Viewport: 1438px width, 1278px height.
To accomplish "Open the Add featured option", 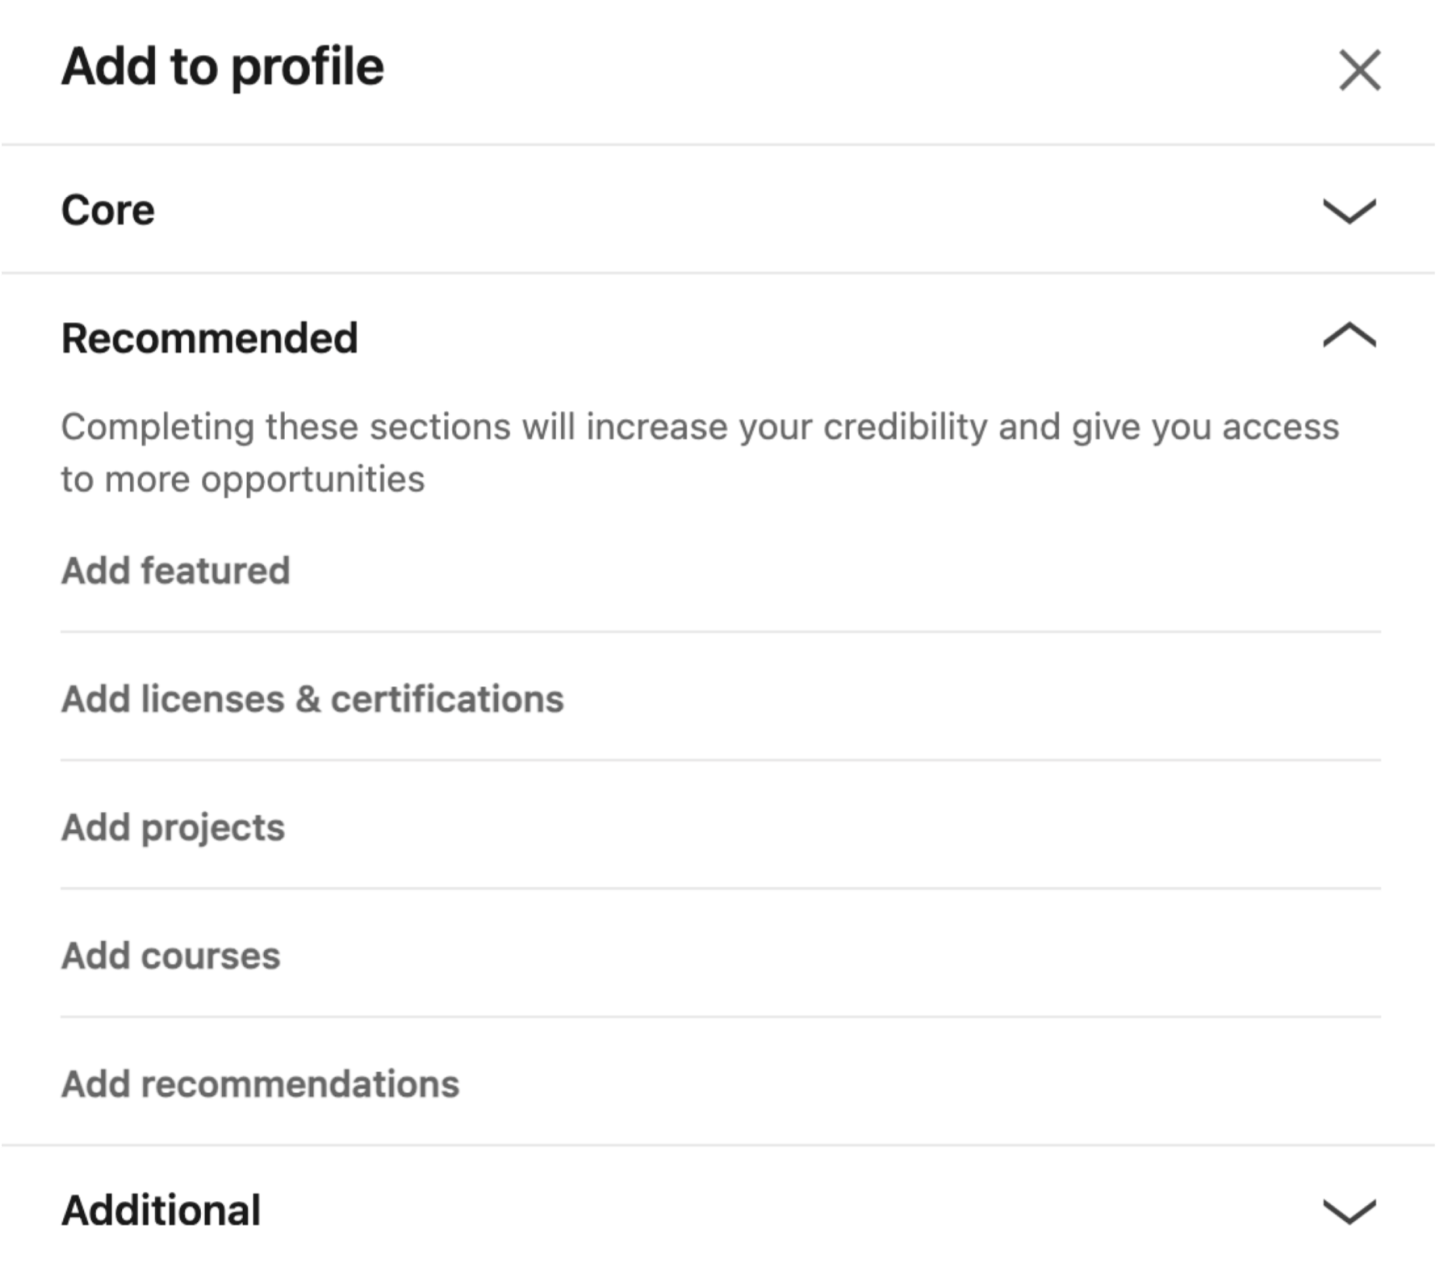I will (x=176, y=571).
